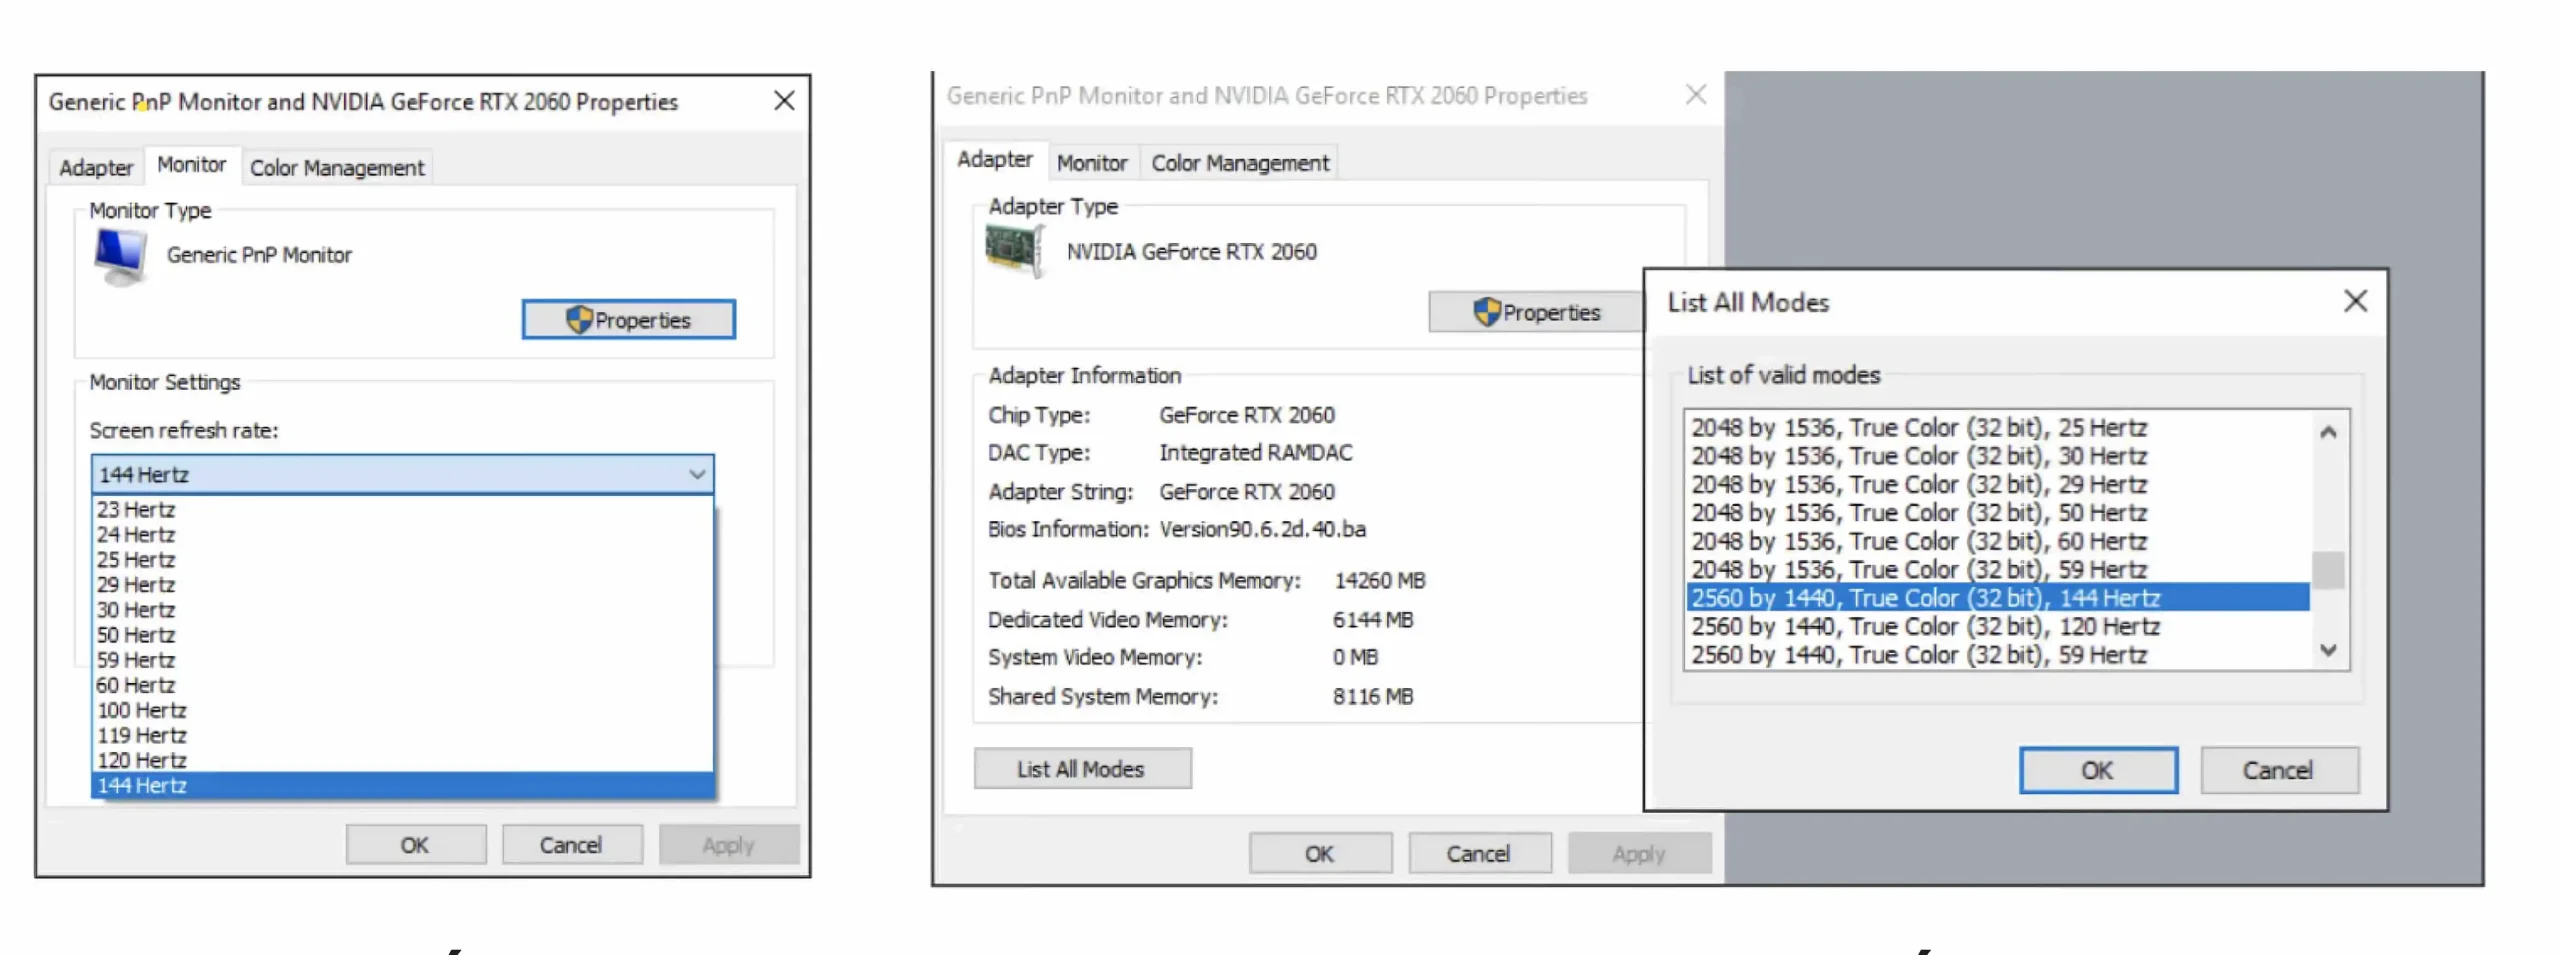Image resolution: width=2560 pixels, height=955 pixels.
Task: Close the List All Modes dialog
Action: [2355, 301]
